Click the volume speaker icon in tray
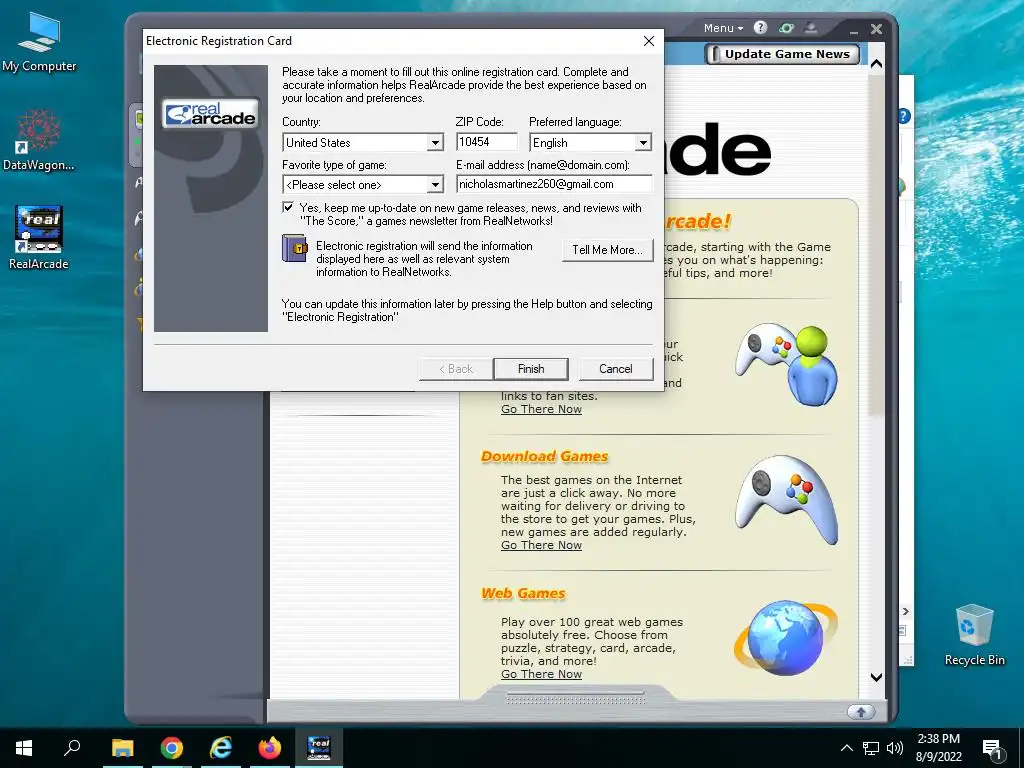The width and height of the screenshot is (1024, 768). (x=895, y=748)
